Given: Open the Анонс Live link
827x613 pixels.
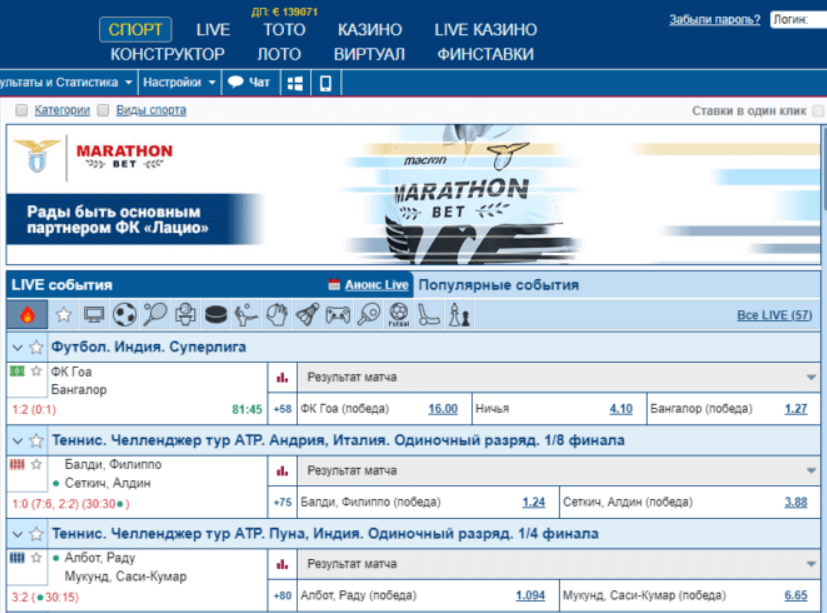Looking at the screenshot, I should (x=377, y=285).
